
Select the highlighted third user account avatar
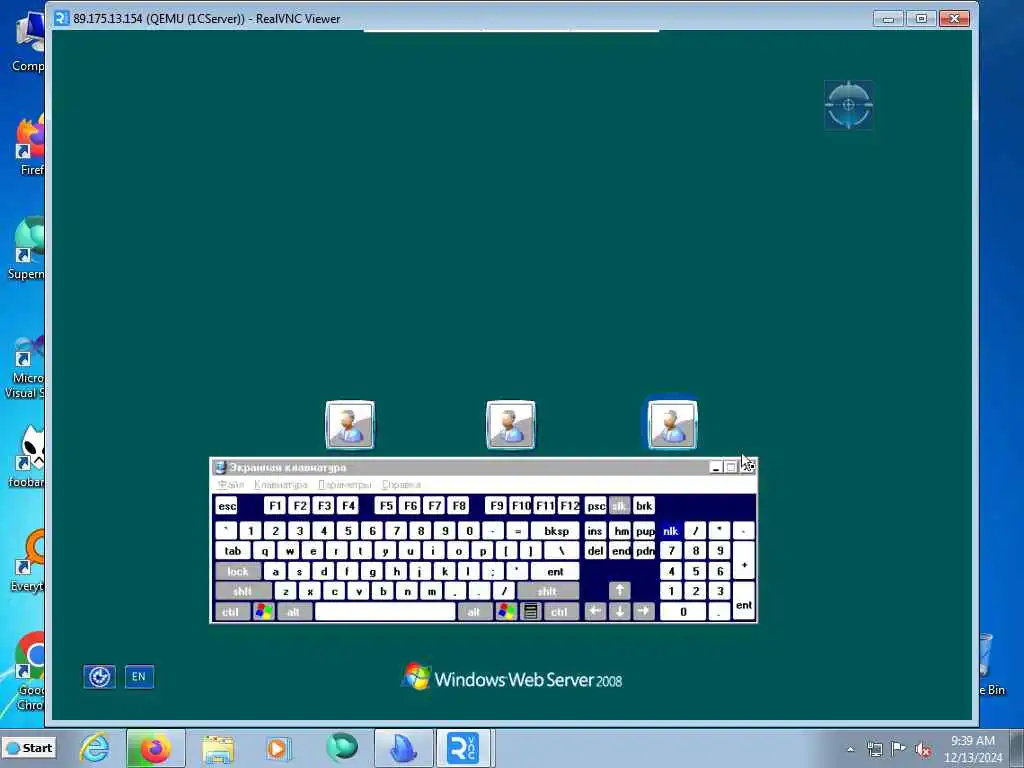pos(672,425)
